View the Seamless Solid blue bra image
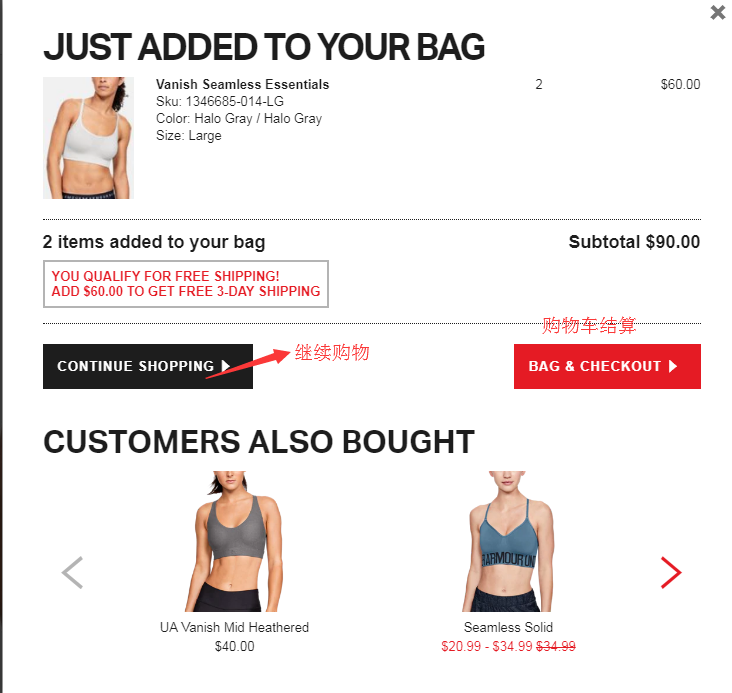Screen dimensions: 732x693 pos(508,541)
